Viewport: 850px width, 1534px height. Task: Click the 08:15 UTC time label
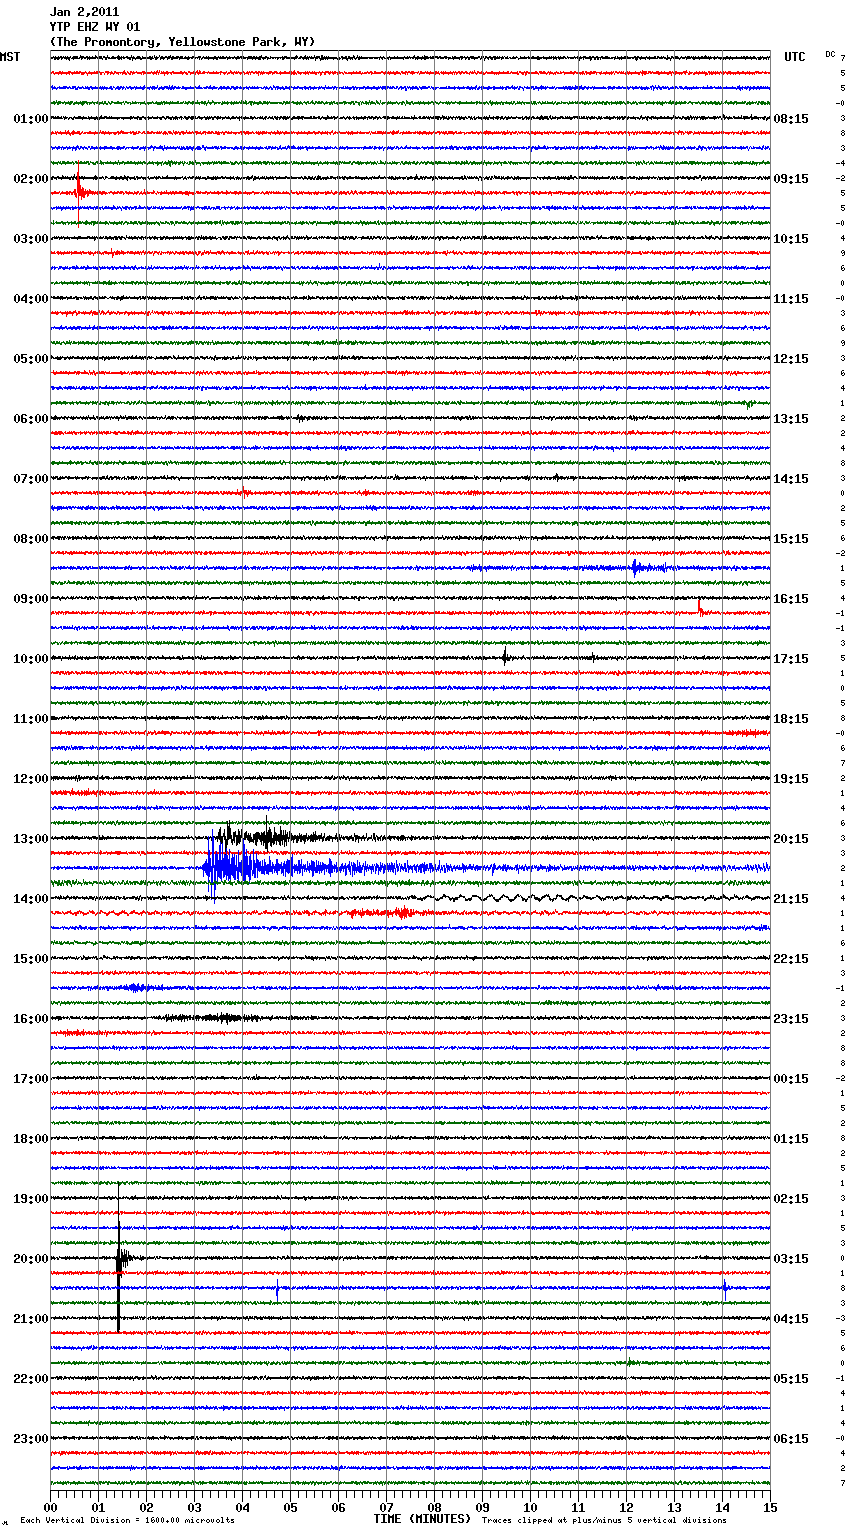click(791, 119)
